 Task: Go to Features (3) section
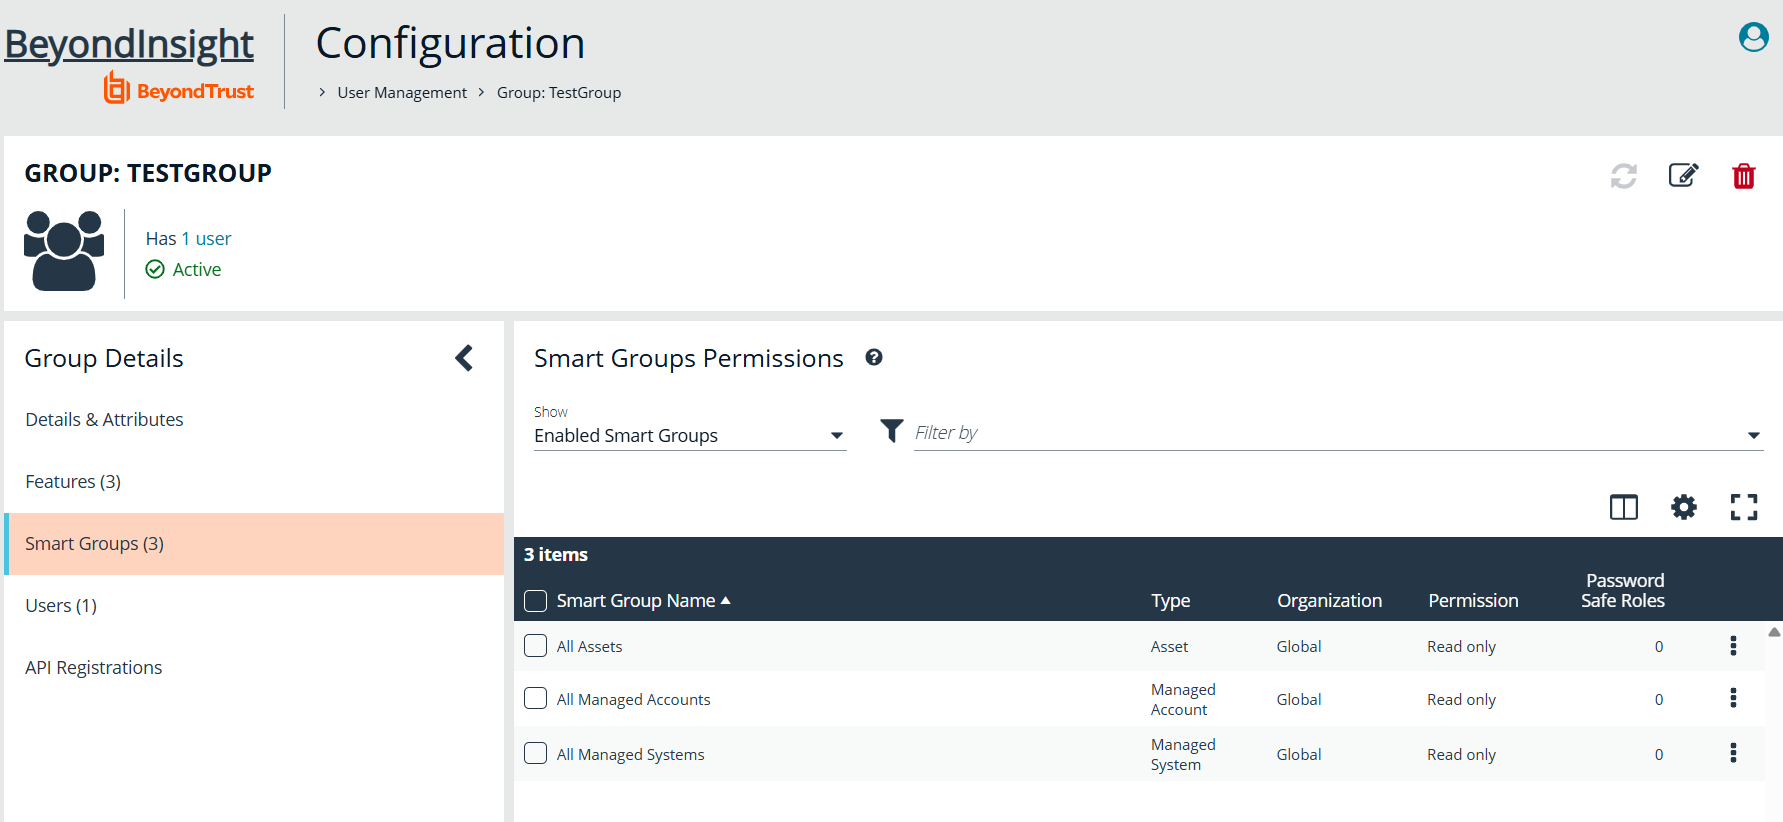(x=73, y=482)
